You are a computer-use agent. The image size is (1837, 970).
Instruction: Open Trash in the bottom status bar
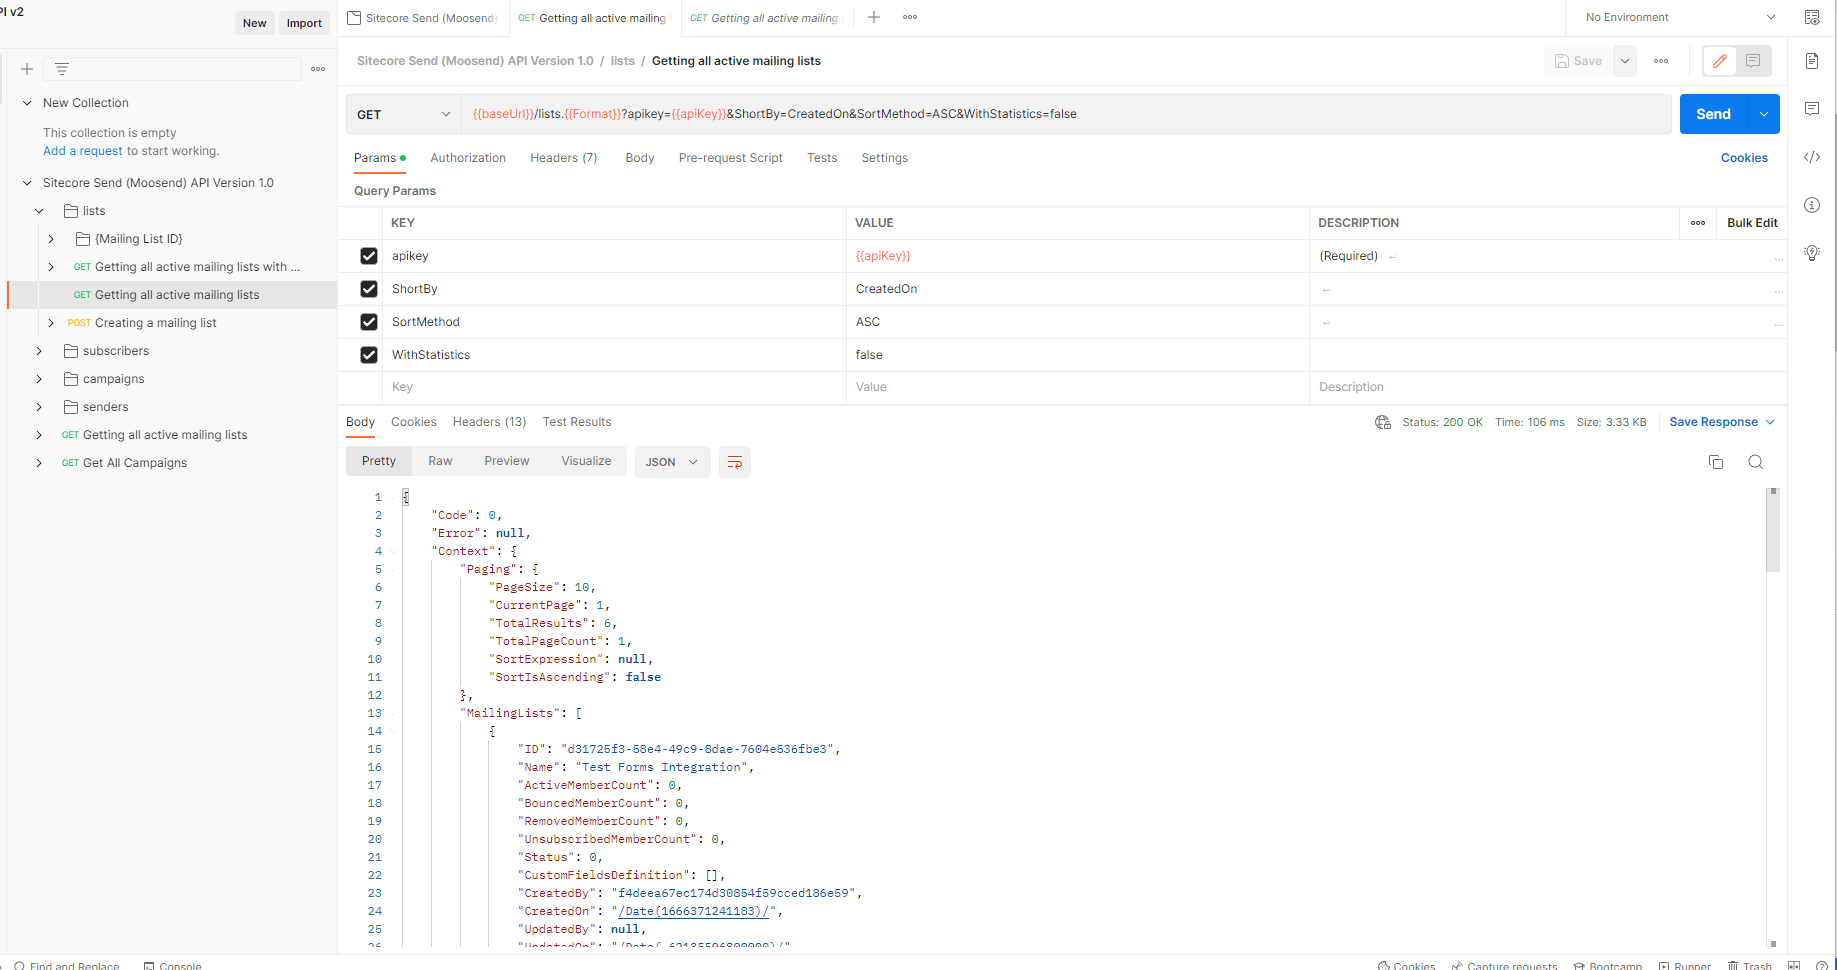pos(1749,966)
